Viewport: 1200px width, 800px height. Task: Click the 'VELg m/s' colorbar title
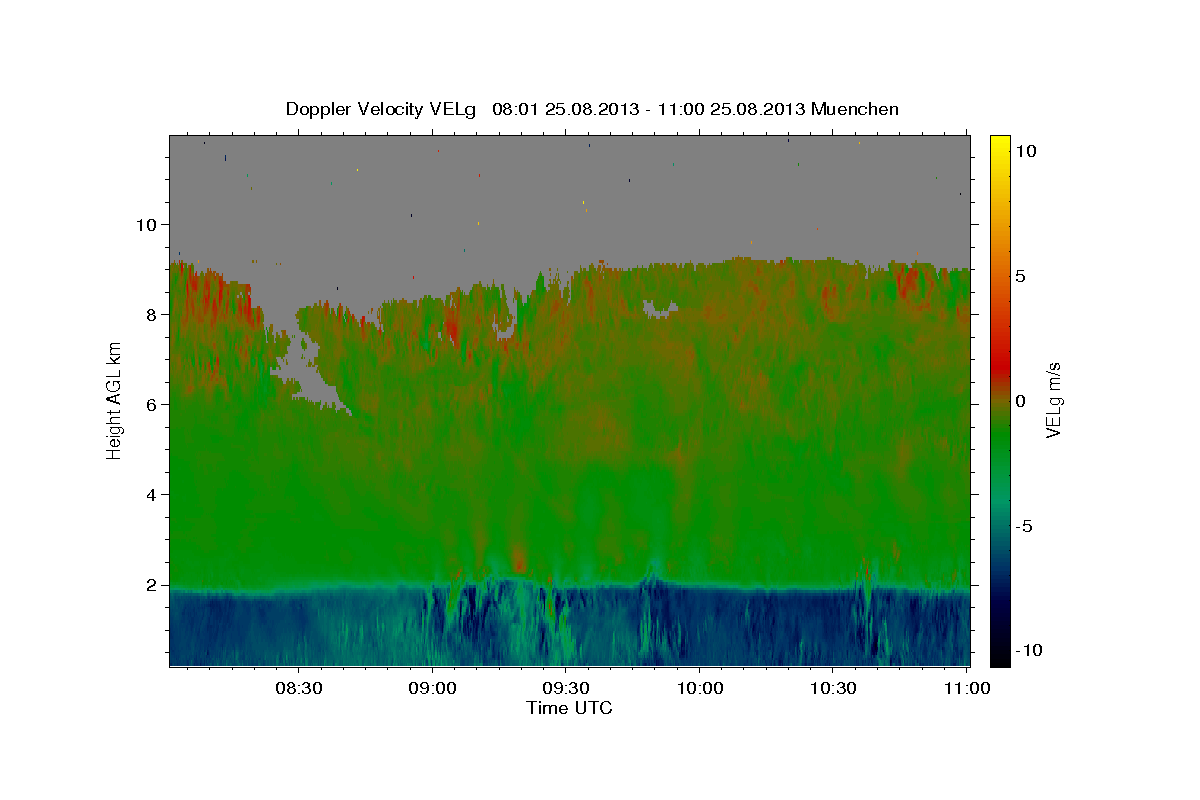[x=1055, y=400]
